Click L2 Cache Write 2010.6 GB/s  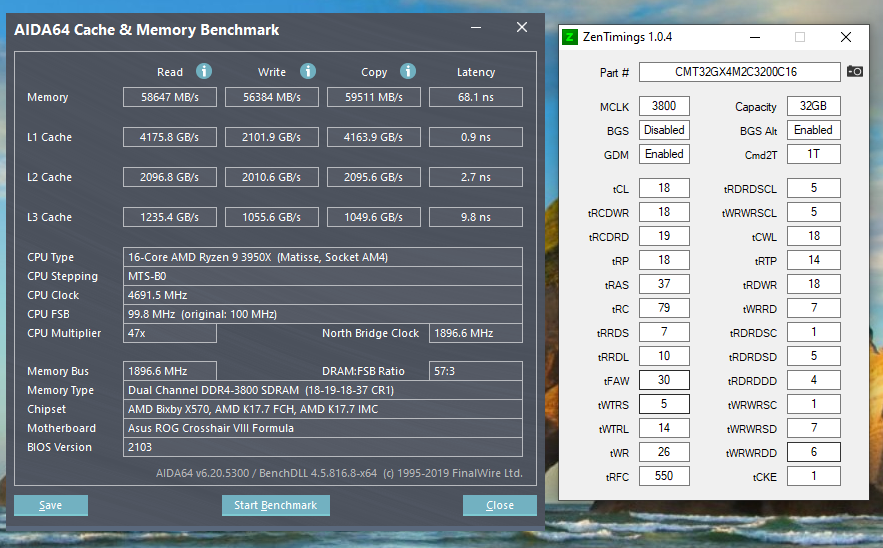tap(271, 177)
